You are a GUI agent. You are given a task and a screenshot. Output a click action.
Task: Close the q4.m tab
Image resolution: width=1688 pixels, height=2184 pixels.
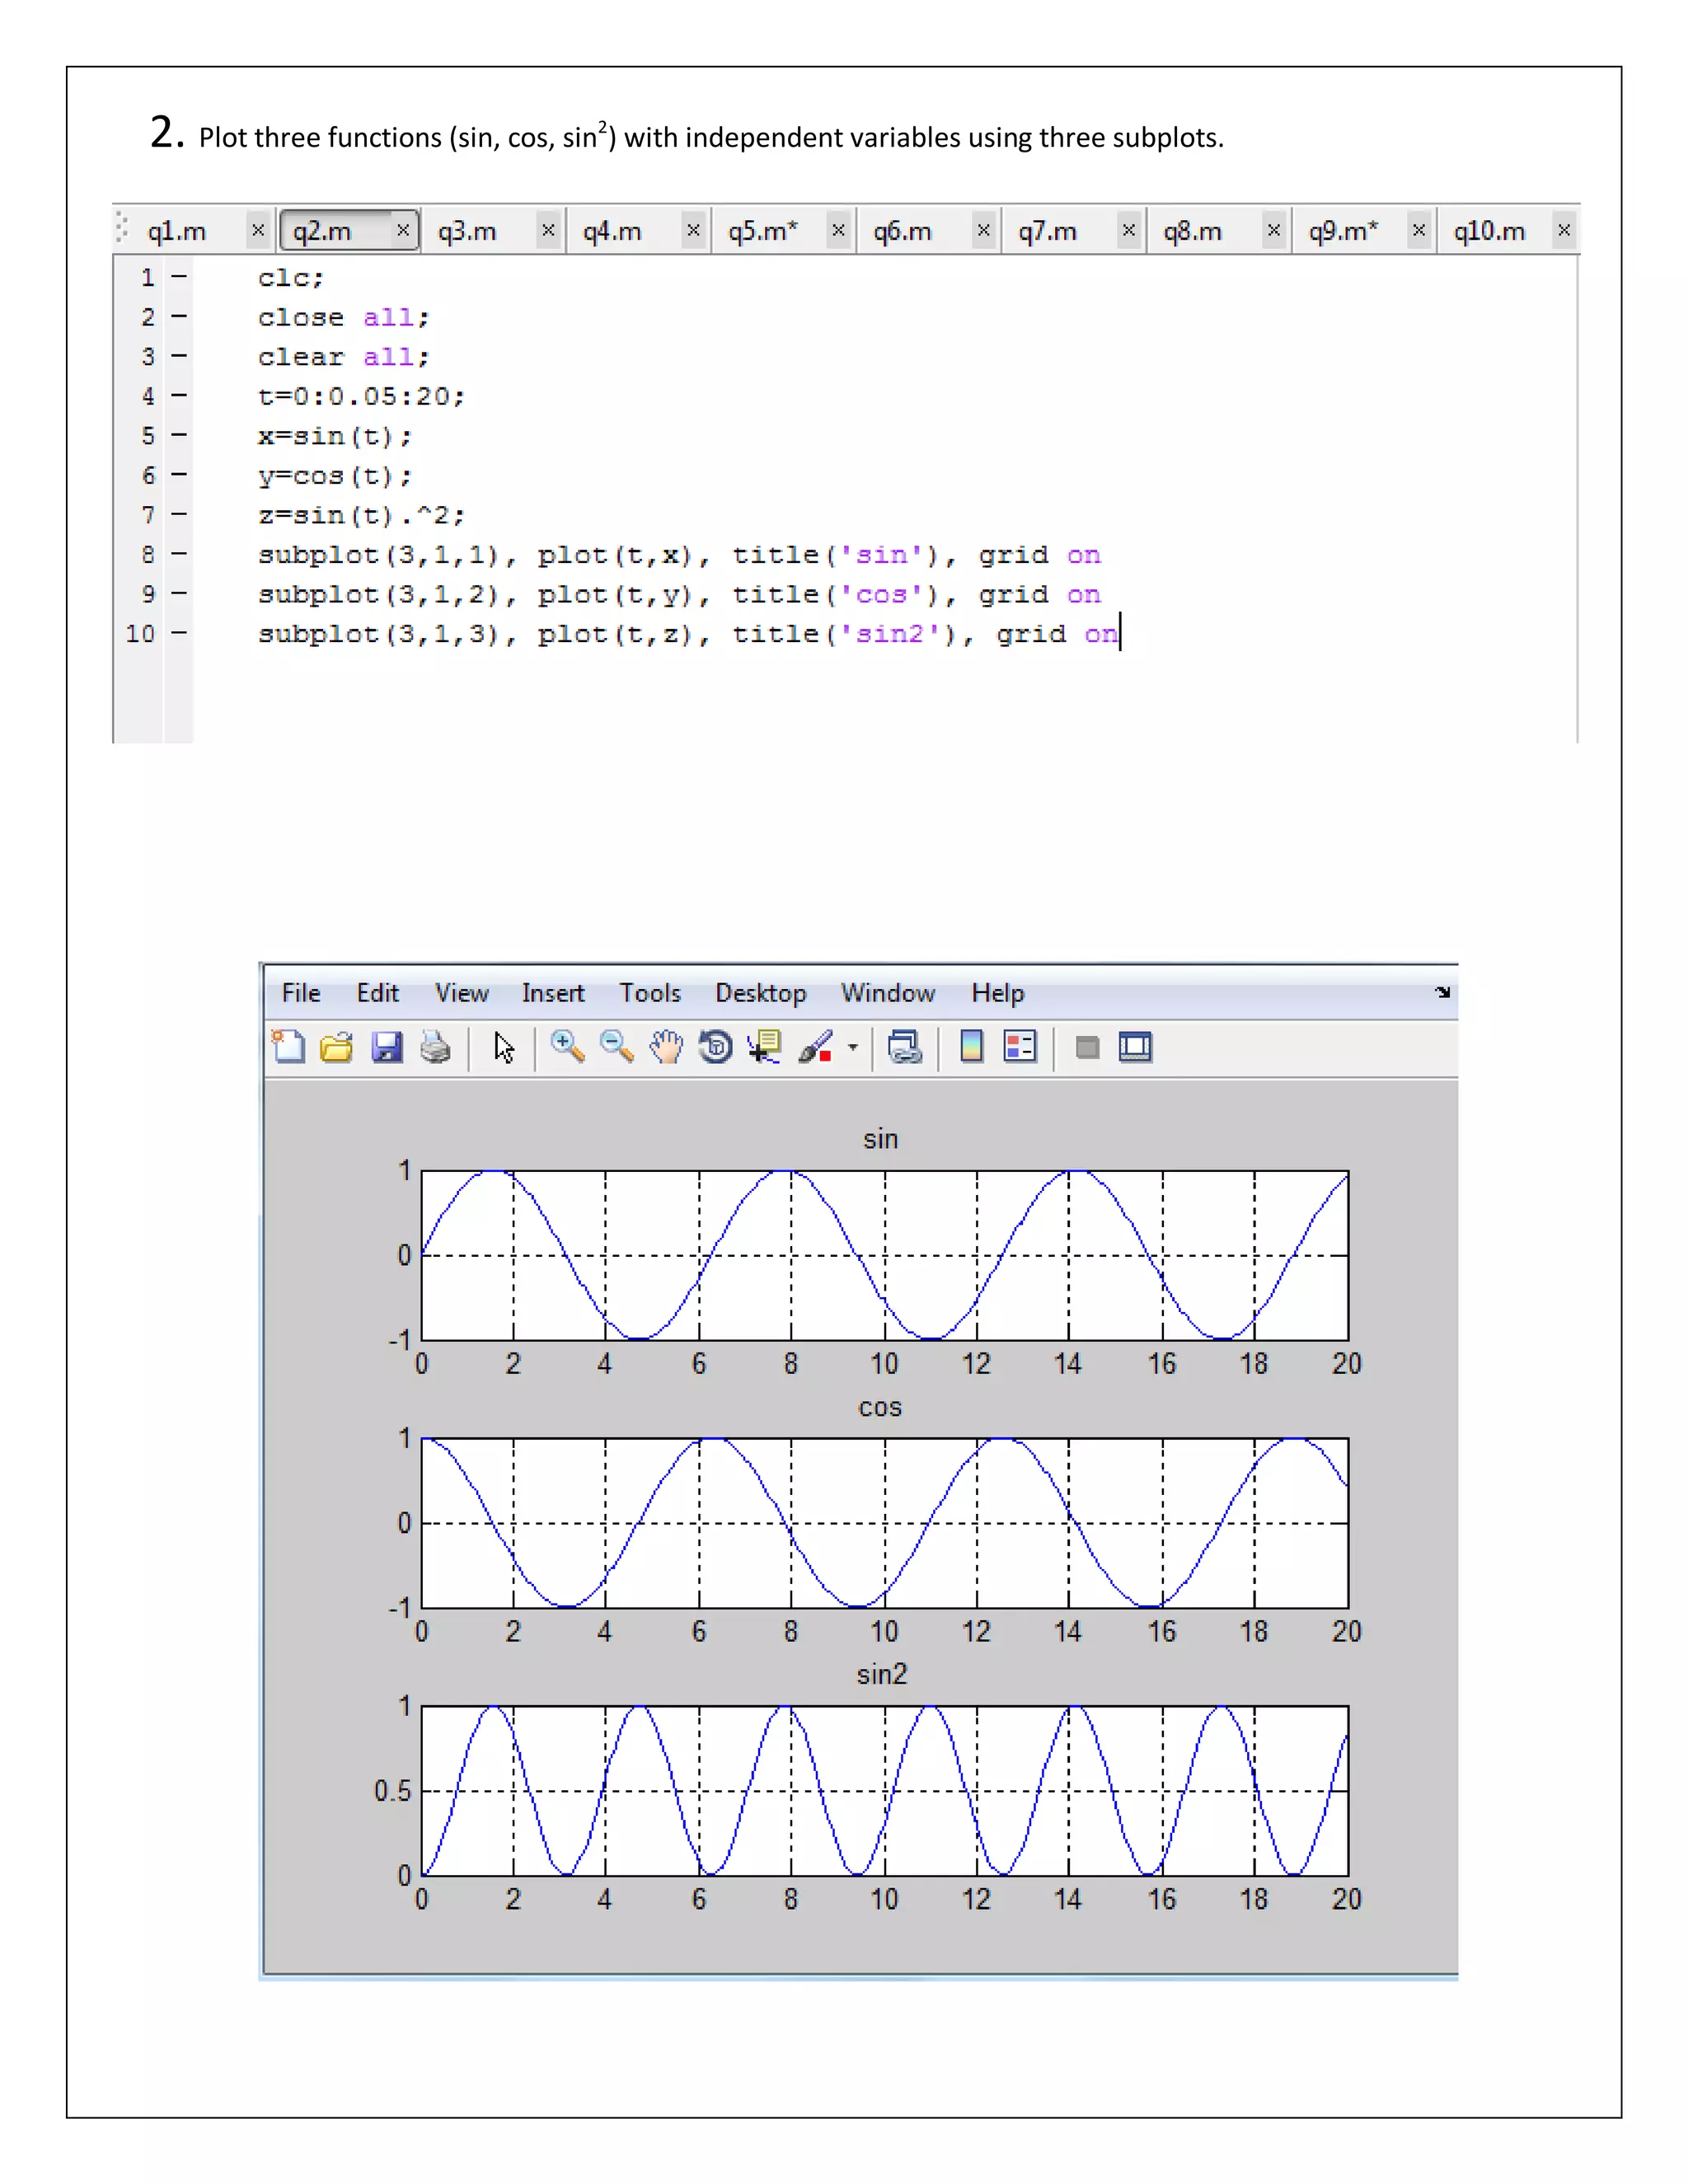pyautogui.click(x=693, y=230)
